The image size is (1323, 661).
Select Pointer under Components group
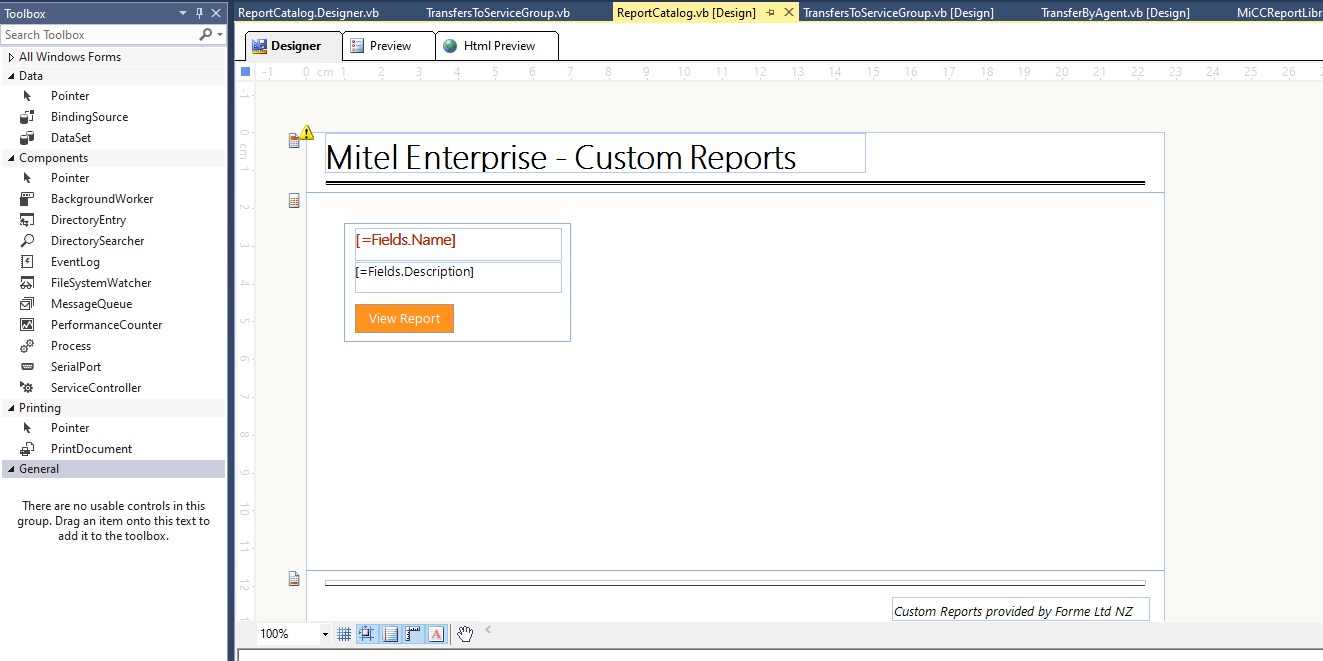tap(112, 178)
